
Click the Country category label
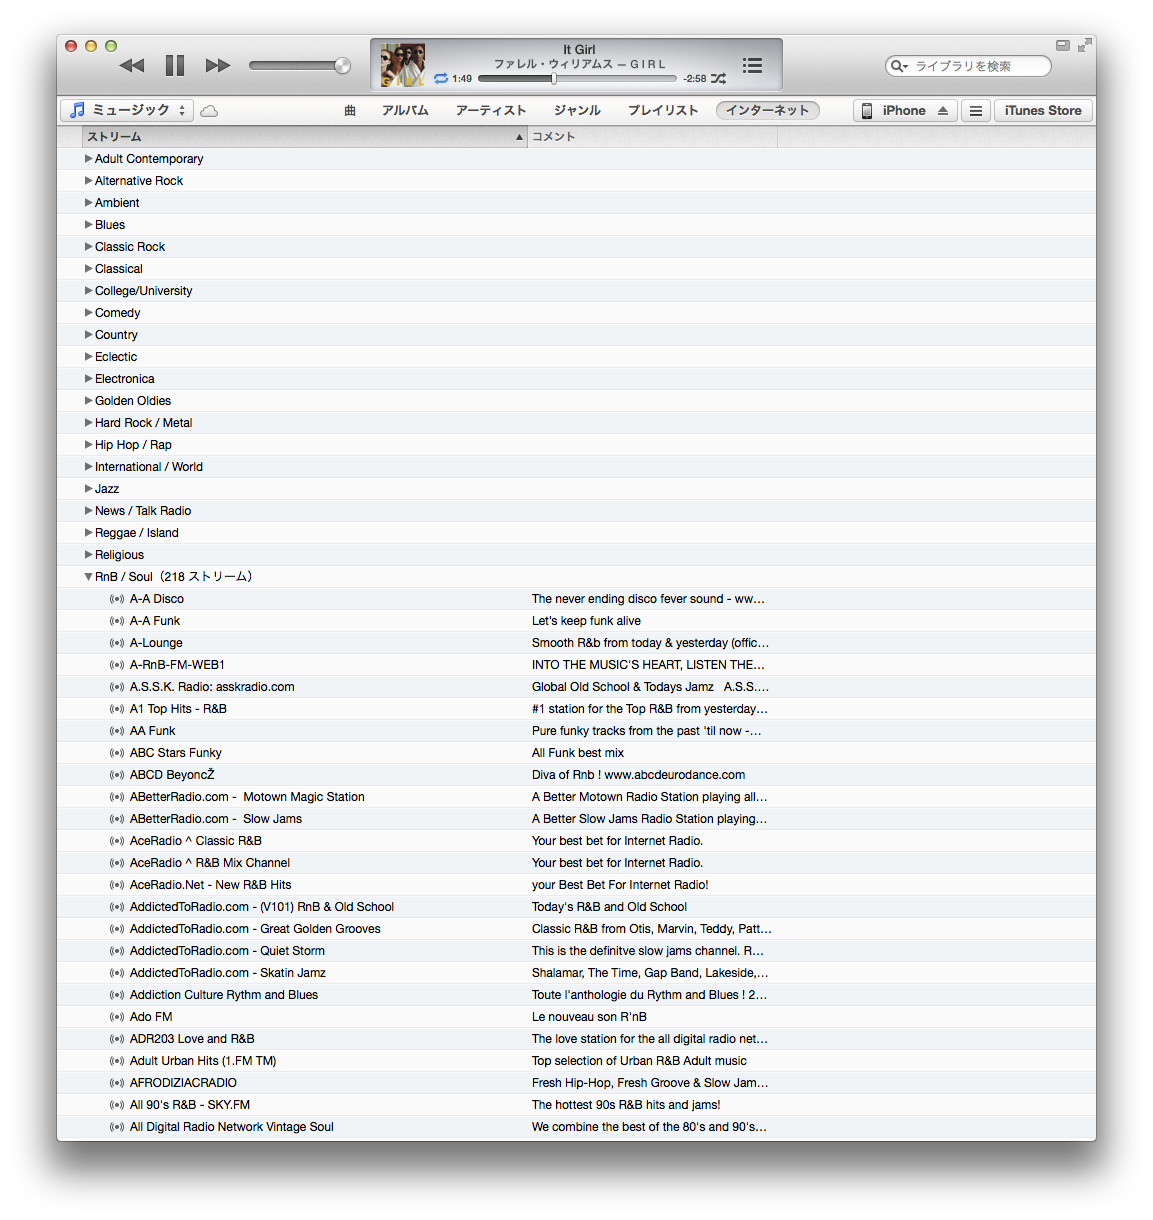click(x=116, y=335)
